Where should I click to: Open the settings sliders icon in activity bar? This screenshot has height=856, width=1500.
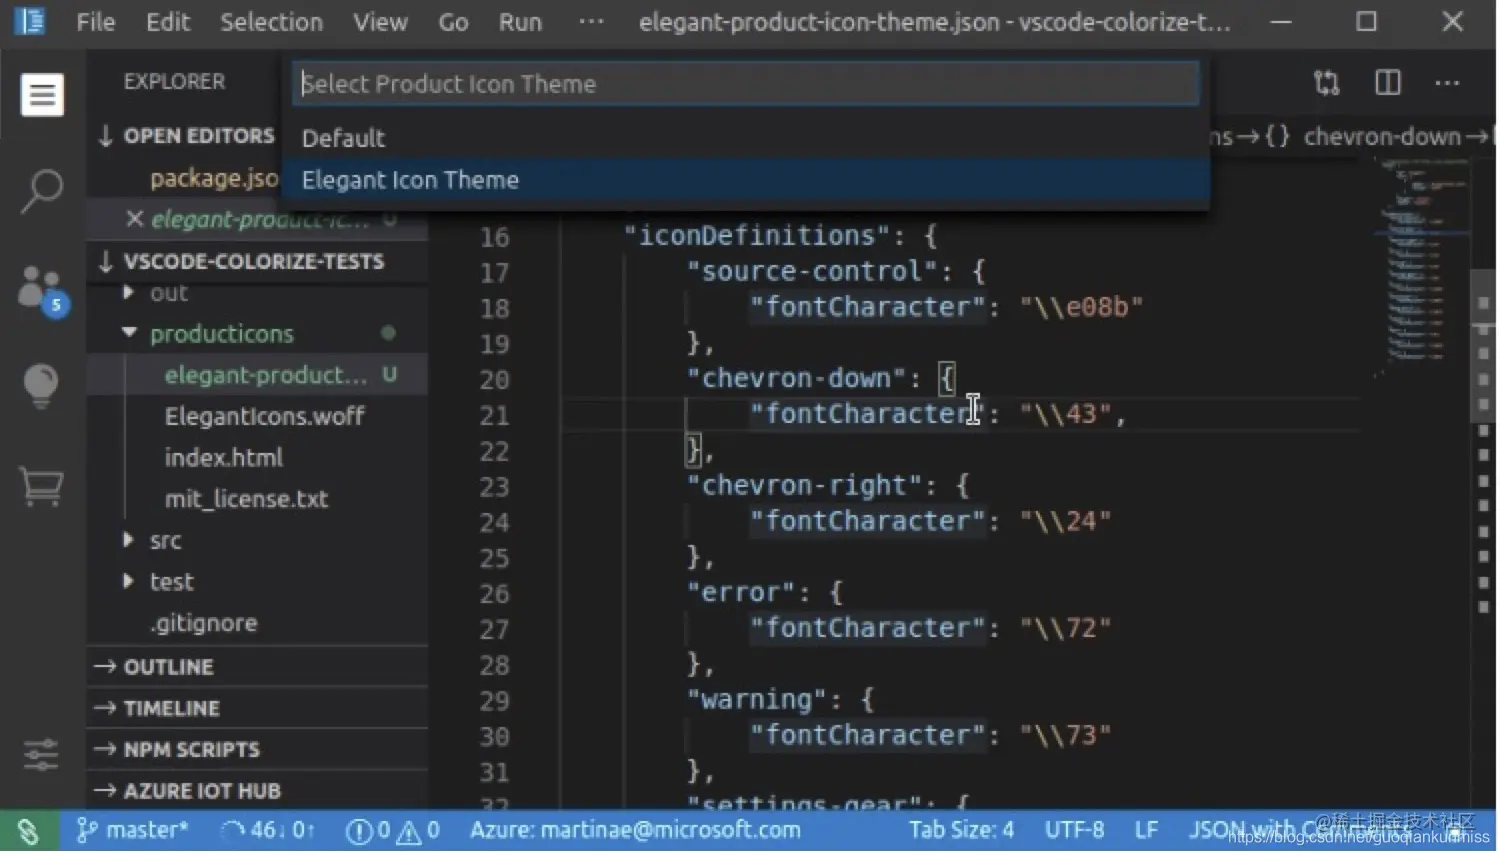[x=41, y=755]
